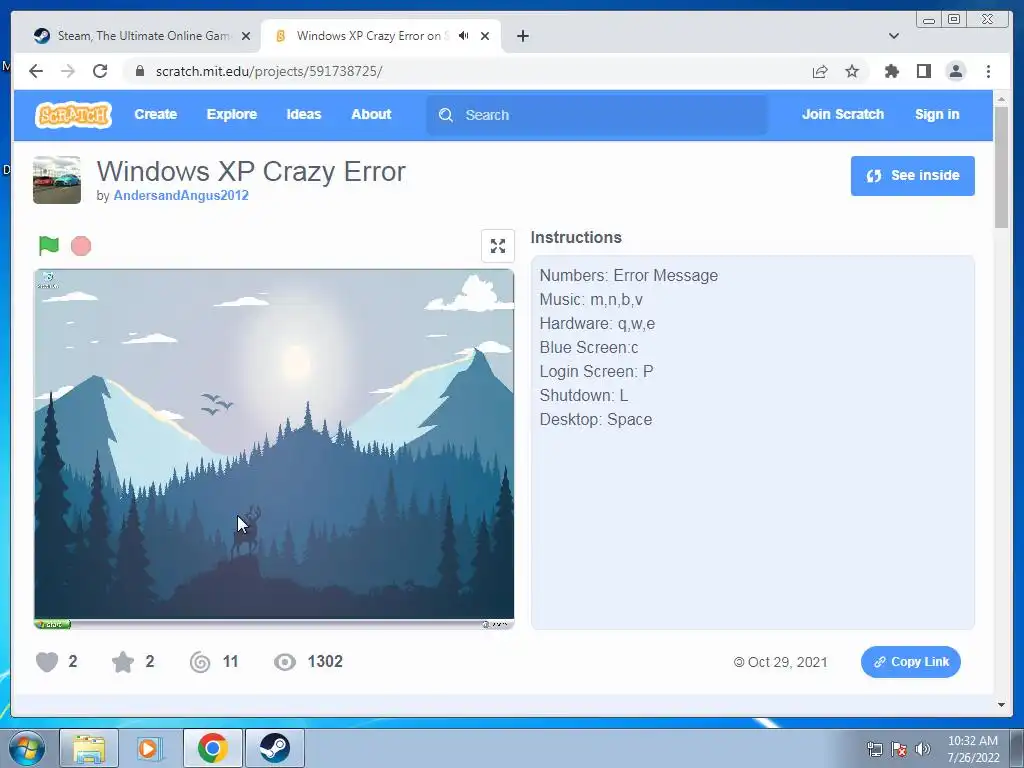1024x768 pixels.
Task: Favorite the project with star icon
Action: (x=123, y=662)
